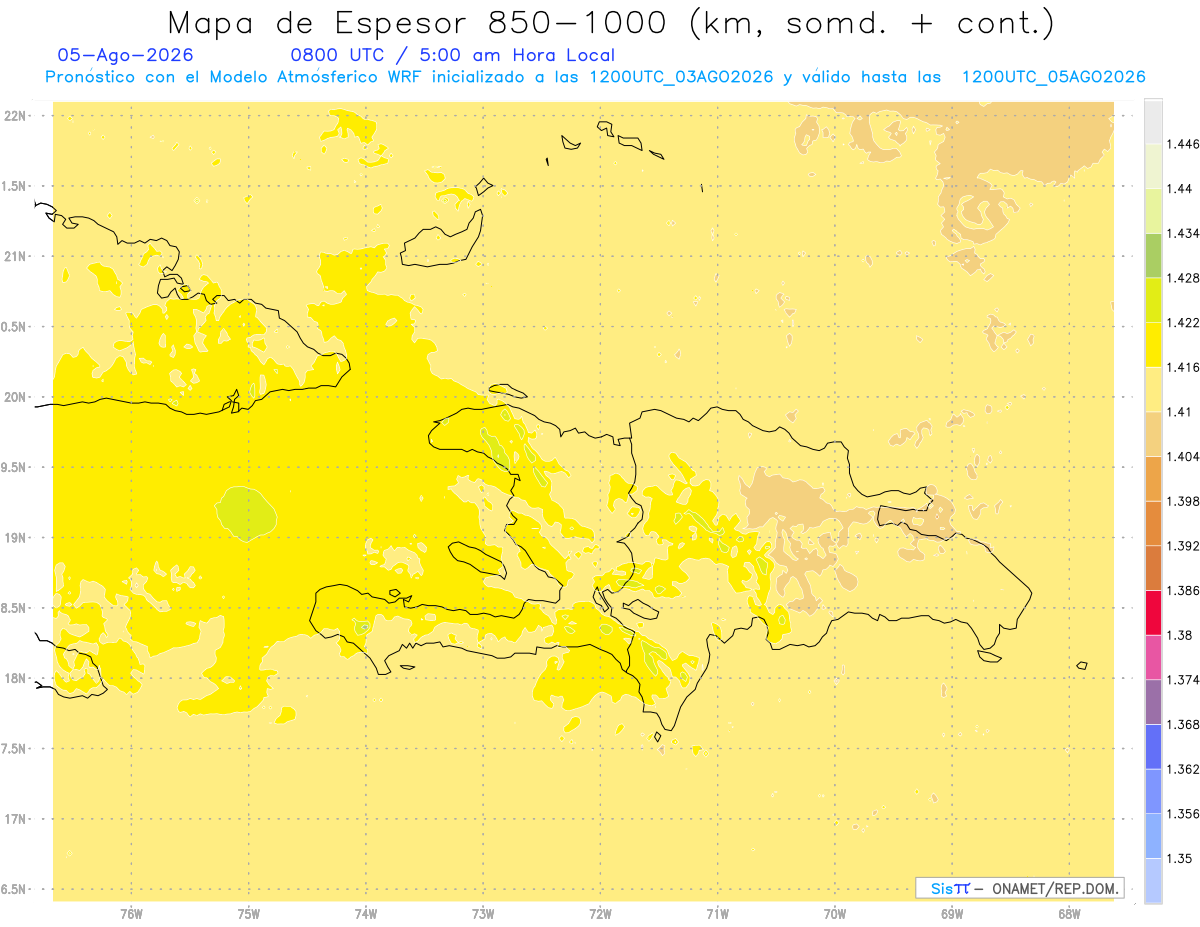Click the pale yellow swatch between 1.41 and 1.416
Viewport: 1200px width, 927px height.
click(1153, 390)
